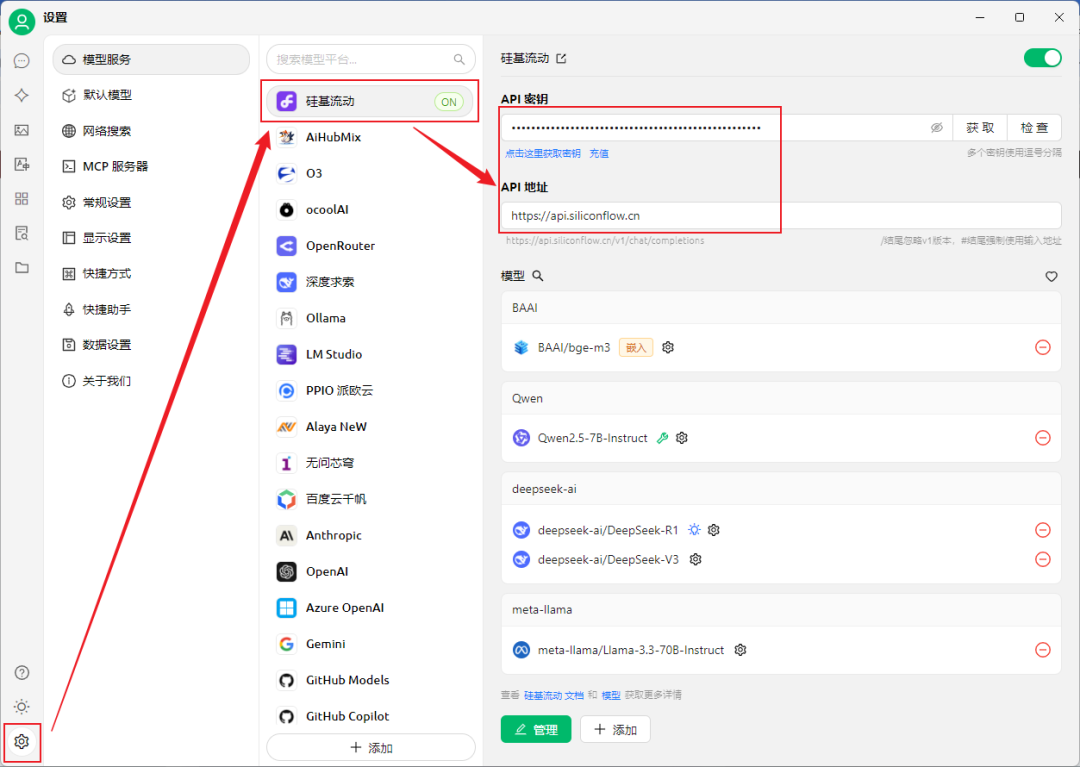Follow the 充值 link
1080x767 pixels.
coord(599,154)
